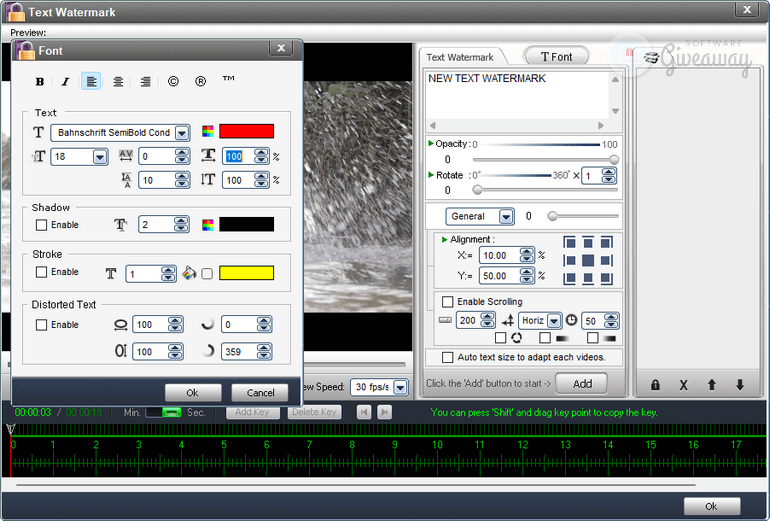This screenshot has height=521, width=770.
Task: Enable the Shadow effect checkbox
Action: pos(42,225)
